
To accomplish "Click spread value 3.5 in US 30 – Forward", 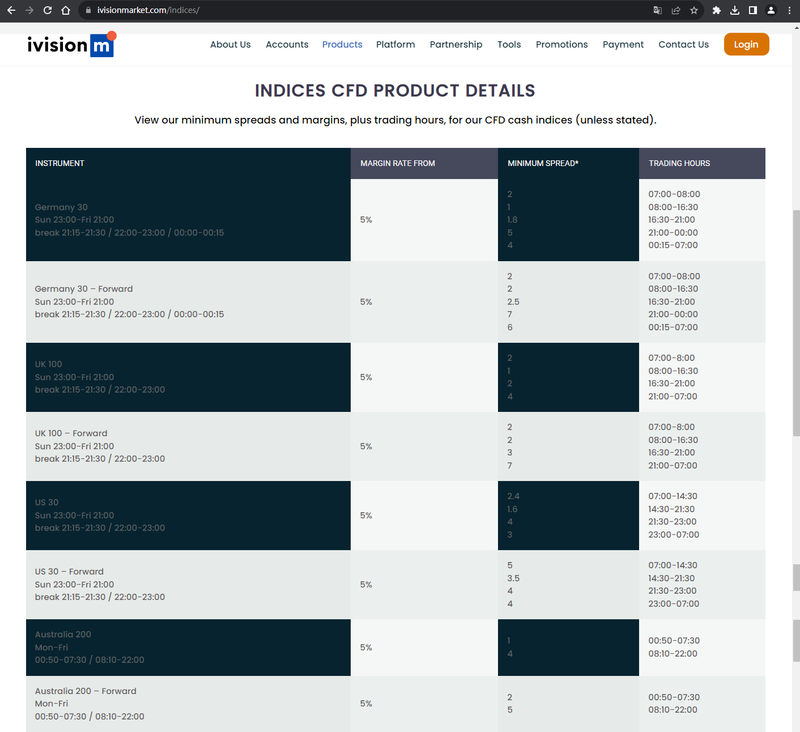I will pyautogui.click(x=513, y=578).
